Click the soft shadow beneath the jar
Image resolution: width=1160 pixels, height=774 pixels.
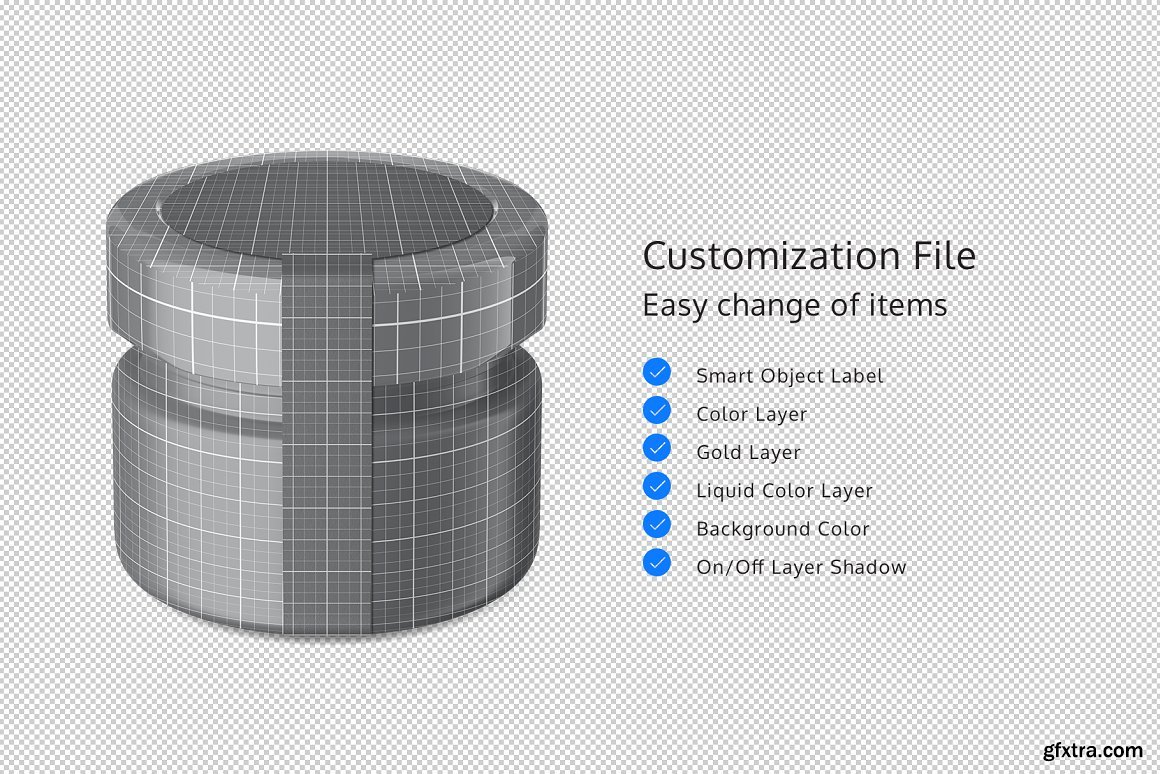330,650
